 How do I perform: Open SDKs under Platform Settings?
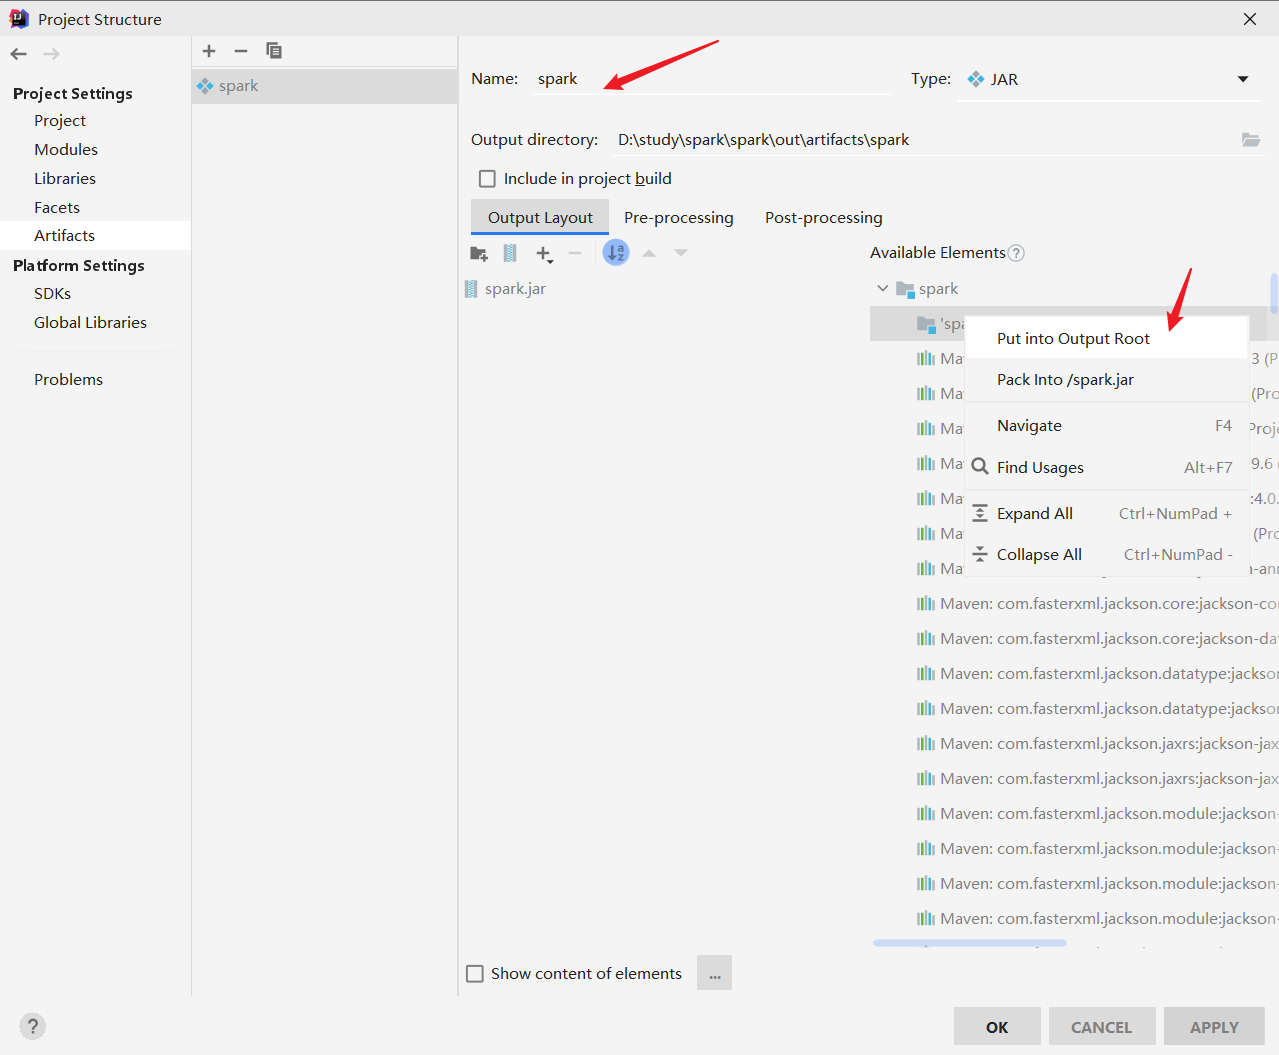tap(52, 294)
